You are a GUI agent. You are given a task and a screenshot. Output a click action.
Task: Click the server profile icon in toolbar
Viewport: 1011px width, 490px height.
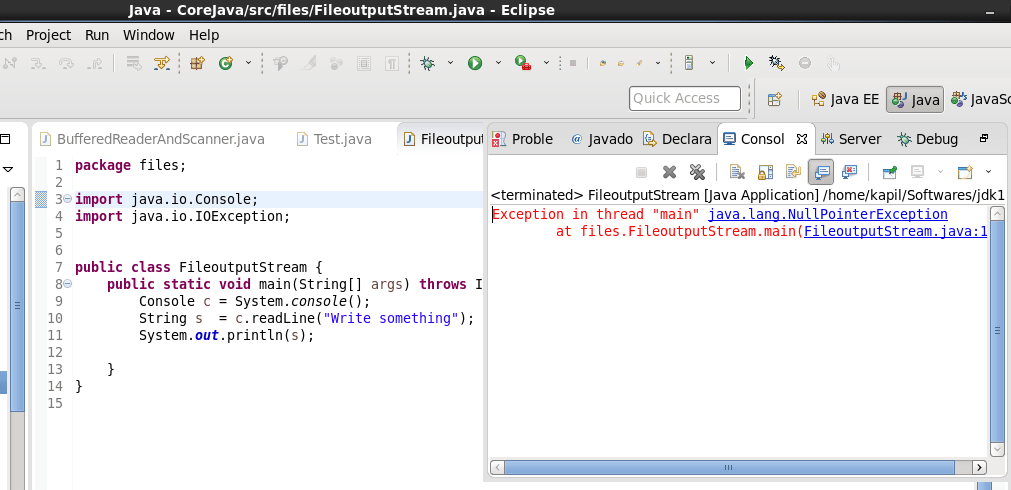point(689,63)
